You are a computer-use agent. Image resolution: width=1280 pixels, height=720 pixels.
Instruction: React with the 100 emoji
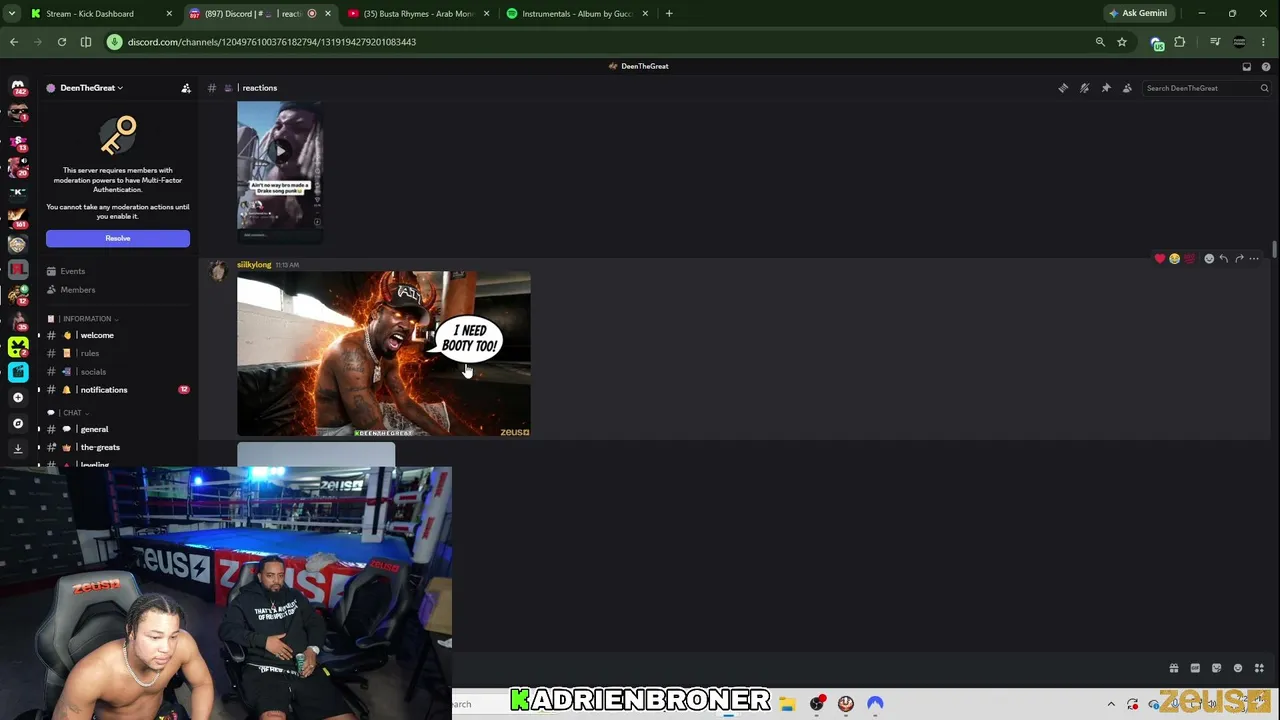tap(1190, 259)
